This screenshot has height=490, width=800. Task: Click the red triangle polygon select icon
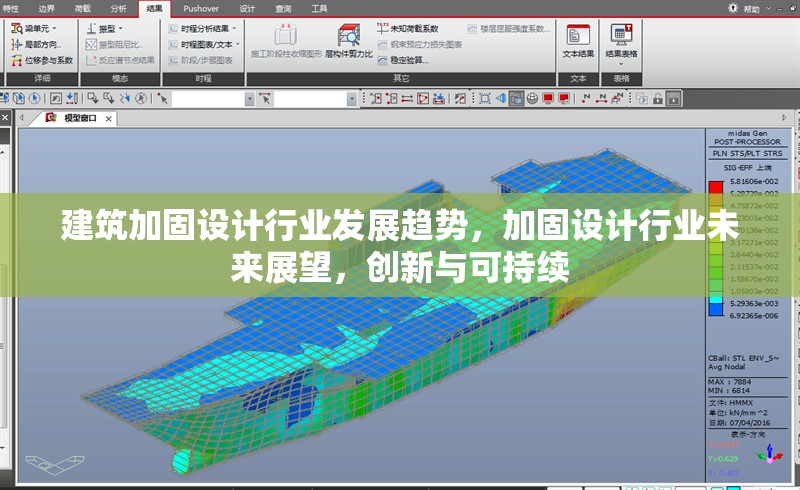[x=423, y=99]
